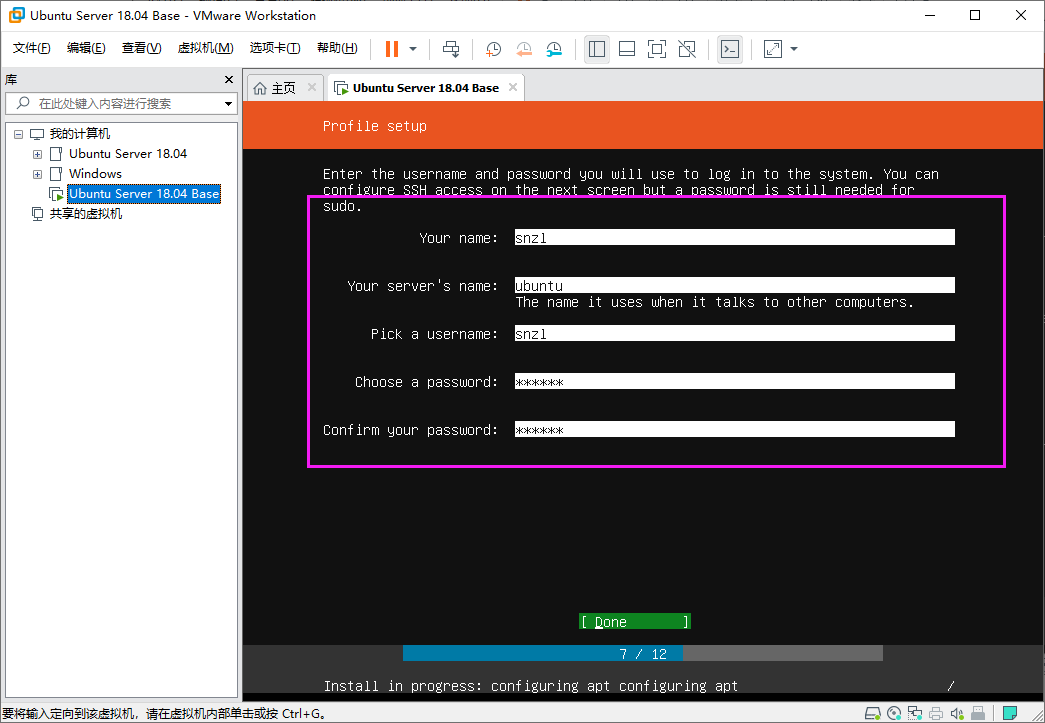This screenshot has width=1045, height=723.
Task: Open the 查看(V) menu
Action: click(x=141, y=48)
